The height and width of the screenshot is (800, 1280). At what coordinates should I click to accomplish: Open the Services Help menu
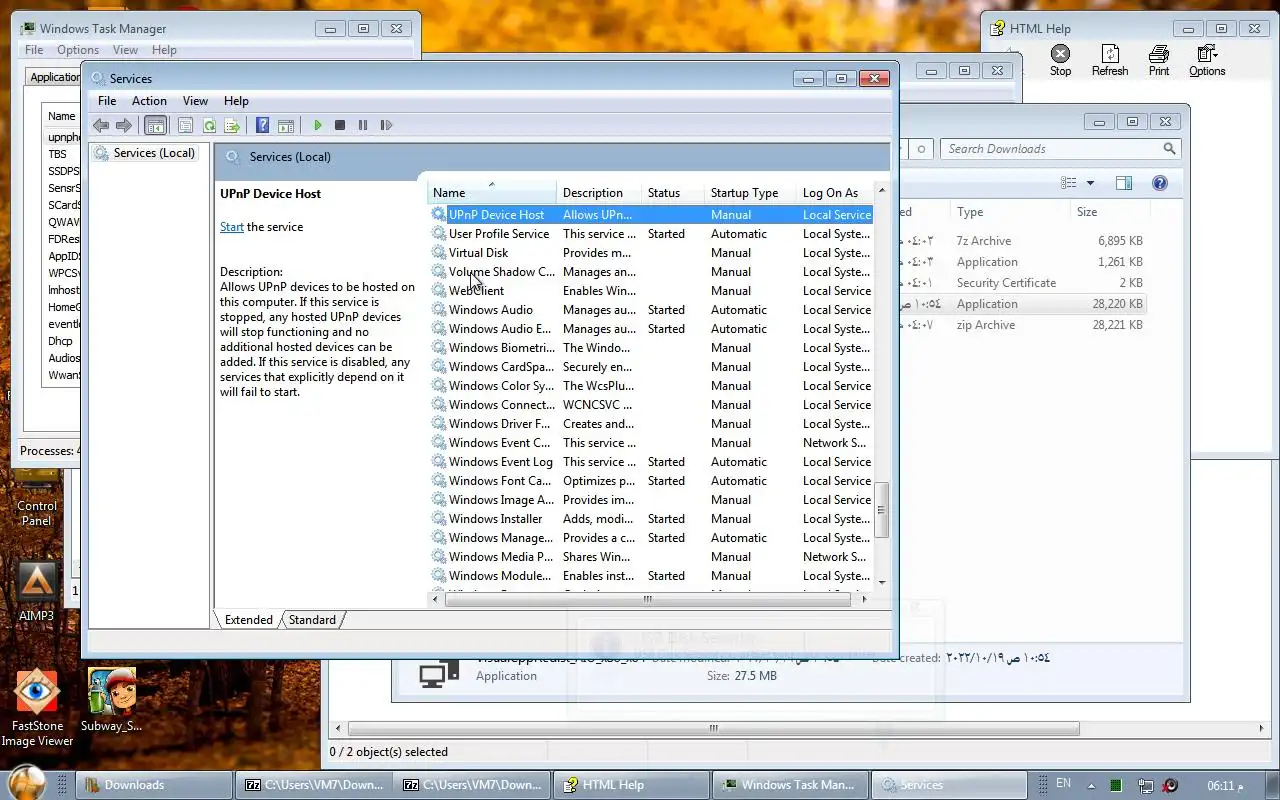click(x=236, y=101)
